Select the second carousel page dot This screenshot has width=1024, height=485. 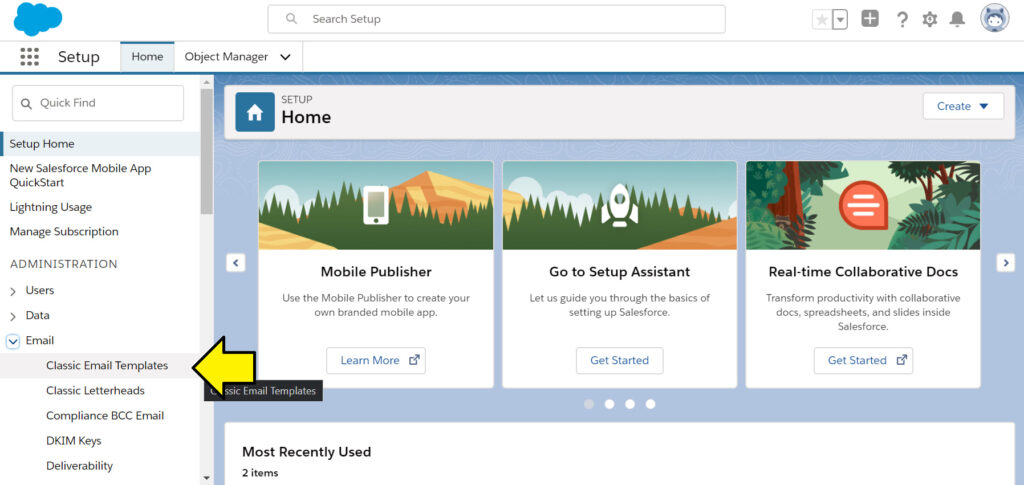[609, 404]
